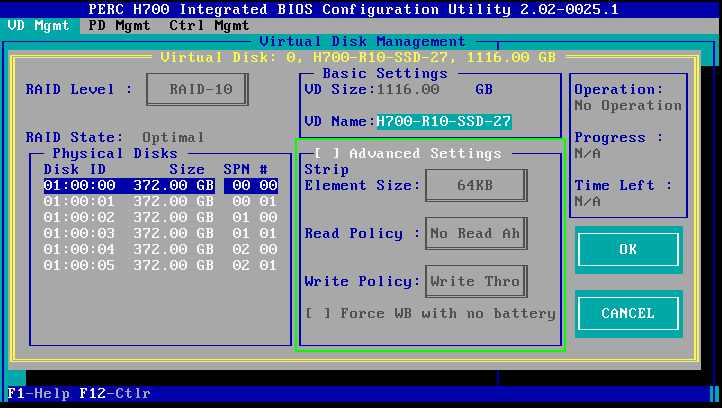Image resolution: width=722 pixels, height=408 pixels.
Task: Open the PD Mgmt tab
Action: point(119,25)
